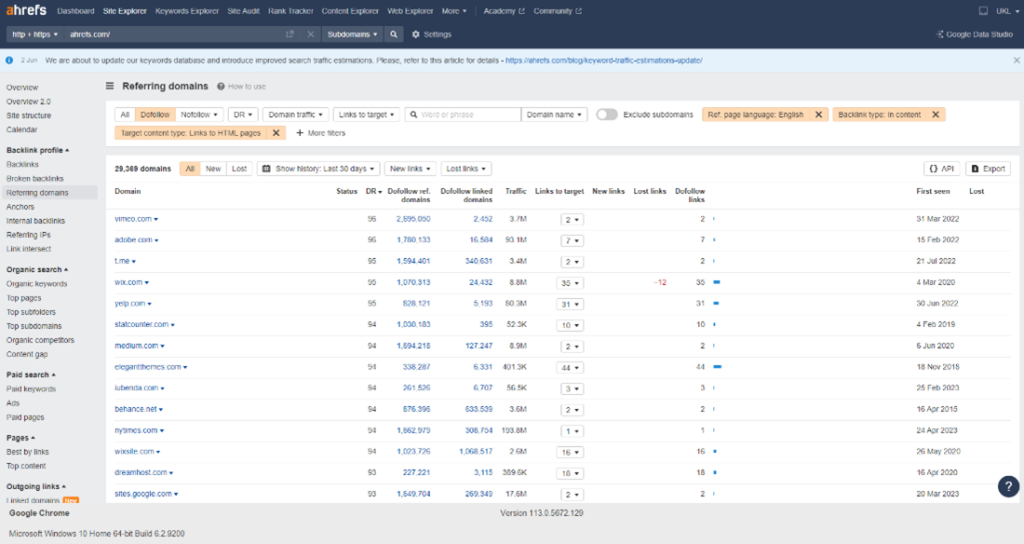Open the DR filter dropdown
Viewport: 1024px width, 544px height.
click(x=243, y=114)
